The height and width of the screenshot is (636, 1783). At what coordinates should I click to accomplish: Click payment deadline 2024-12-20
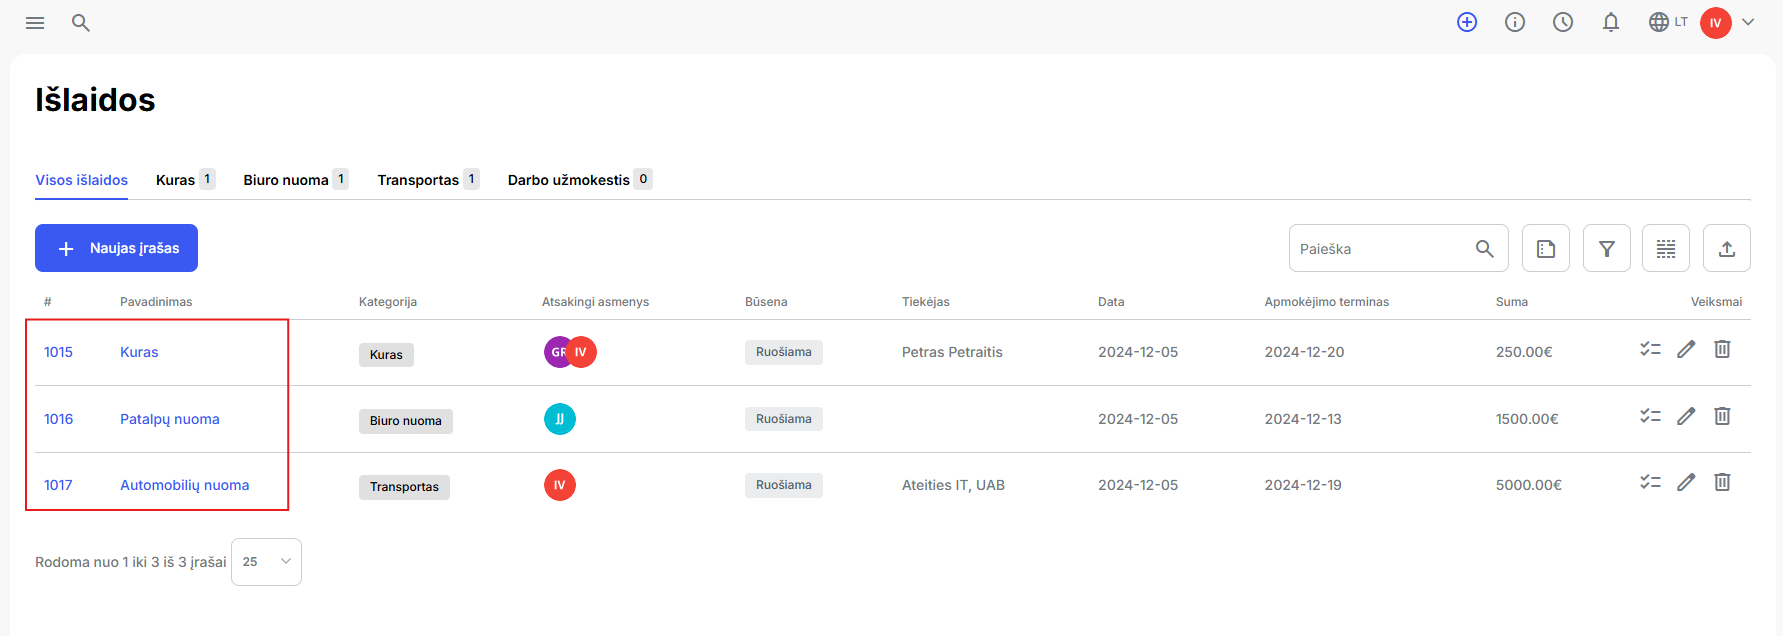point(1304,352)
